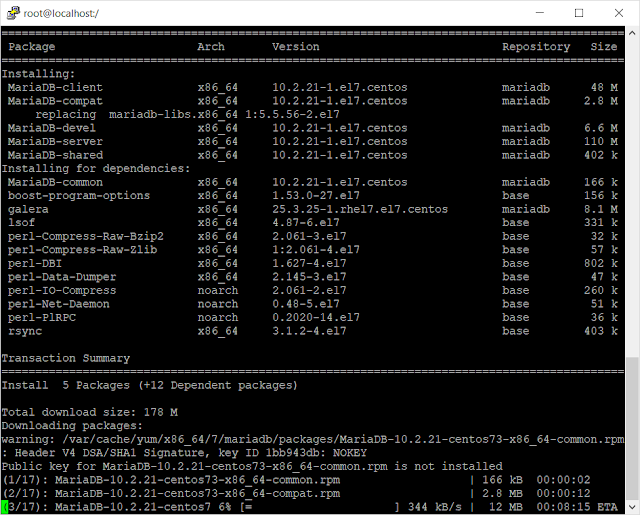Click the 'MariaDB-client' package name
This screenshot has height=515, width=640.
pos(55,87)
